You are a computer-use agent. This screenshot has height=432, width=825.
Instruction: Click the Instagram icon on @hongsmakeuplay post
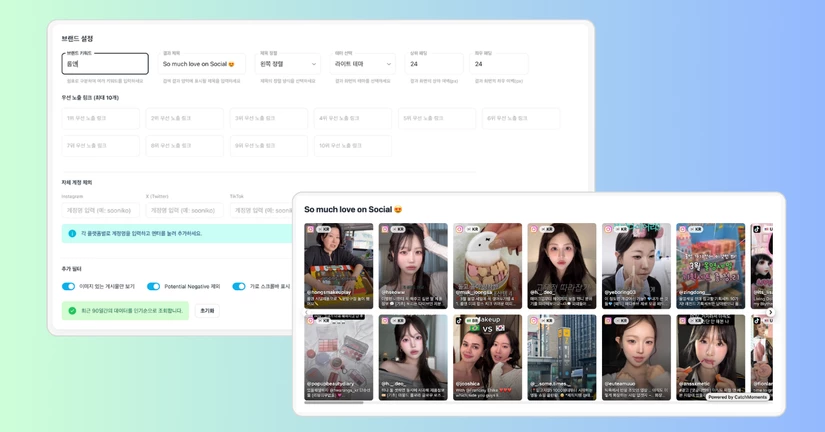click(311, 229)
